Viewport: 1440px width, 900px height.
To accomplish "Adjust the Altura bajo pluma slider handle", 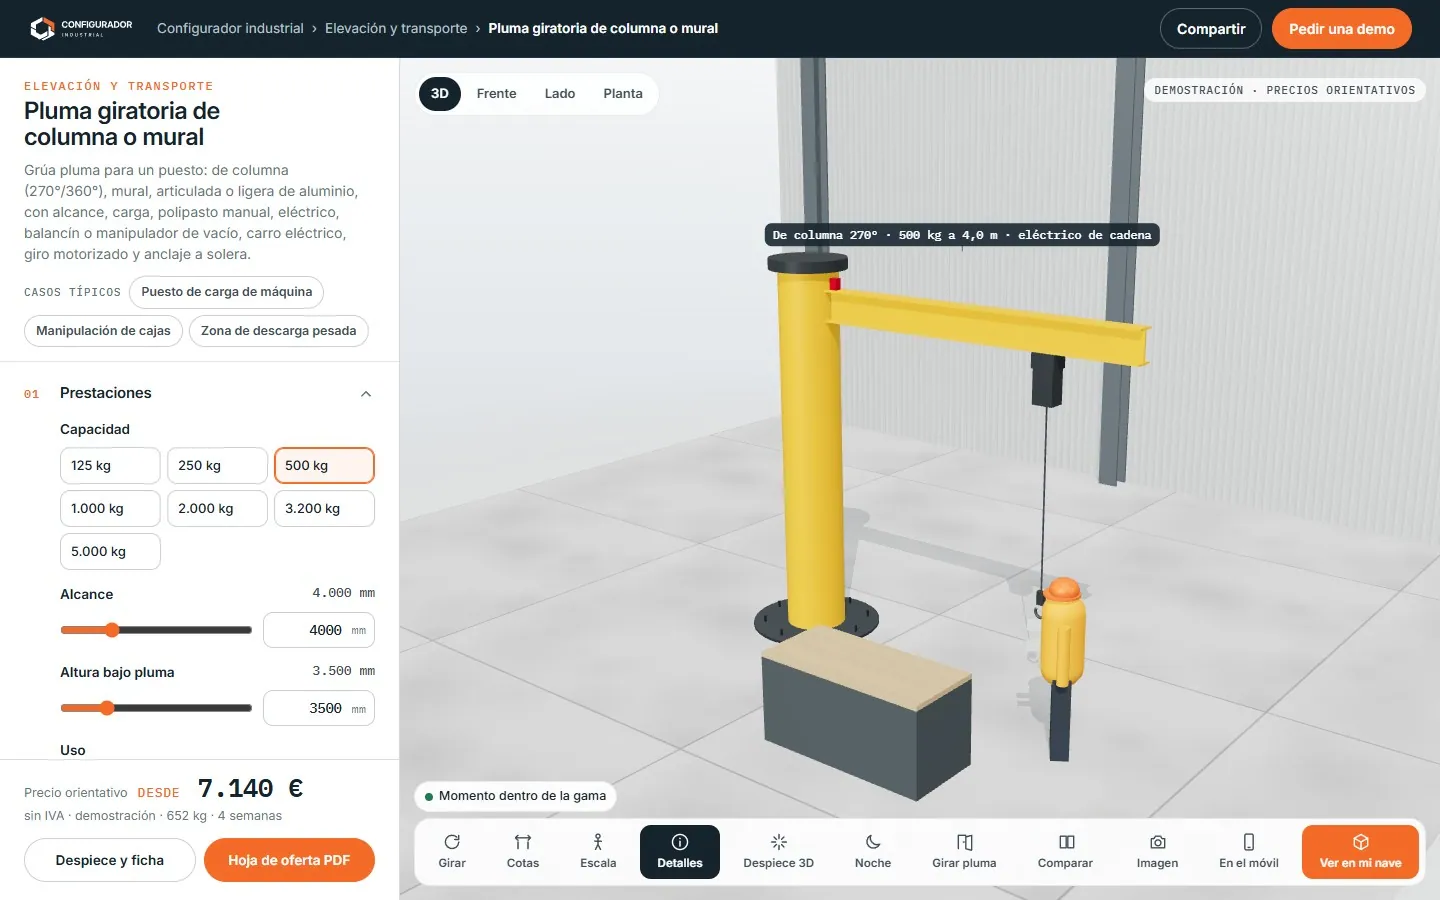I will pyautogui.click(x=107, y=708).
